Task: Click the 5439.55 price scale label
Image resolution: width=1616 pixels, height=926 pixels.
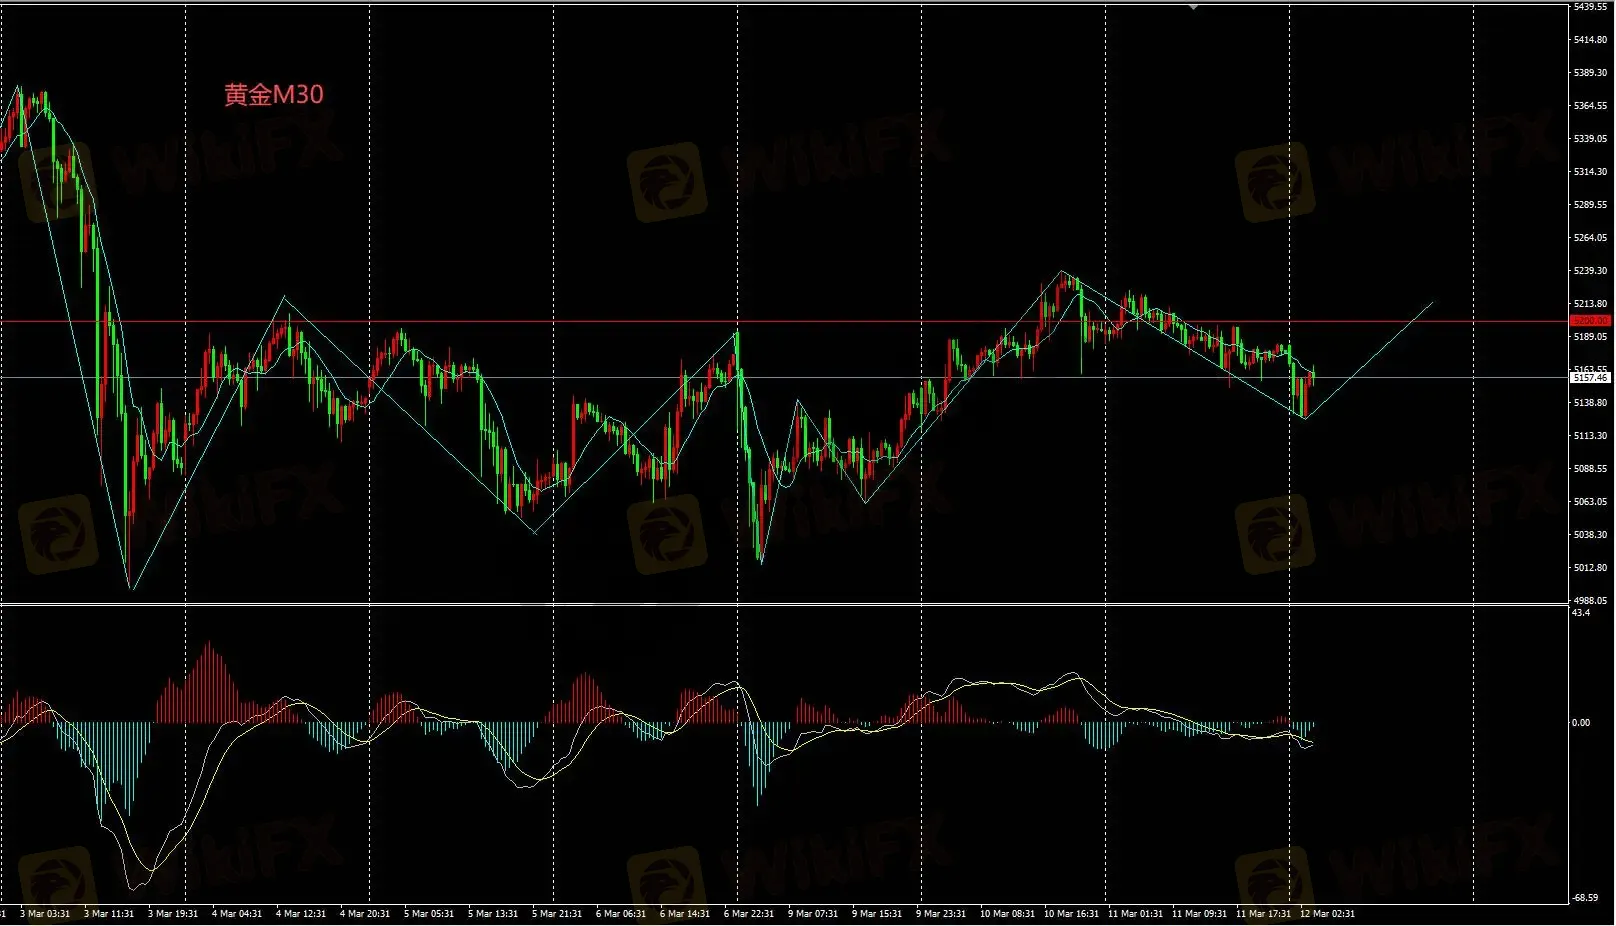Action: tap(1590, 7)
